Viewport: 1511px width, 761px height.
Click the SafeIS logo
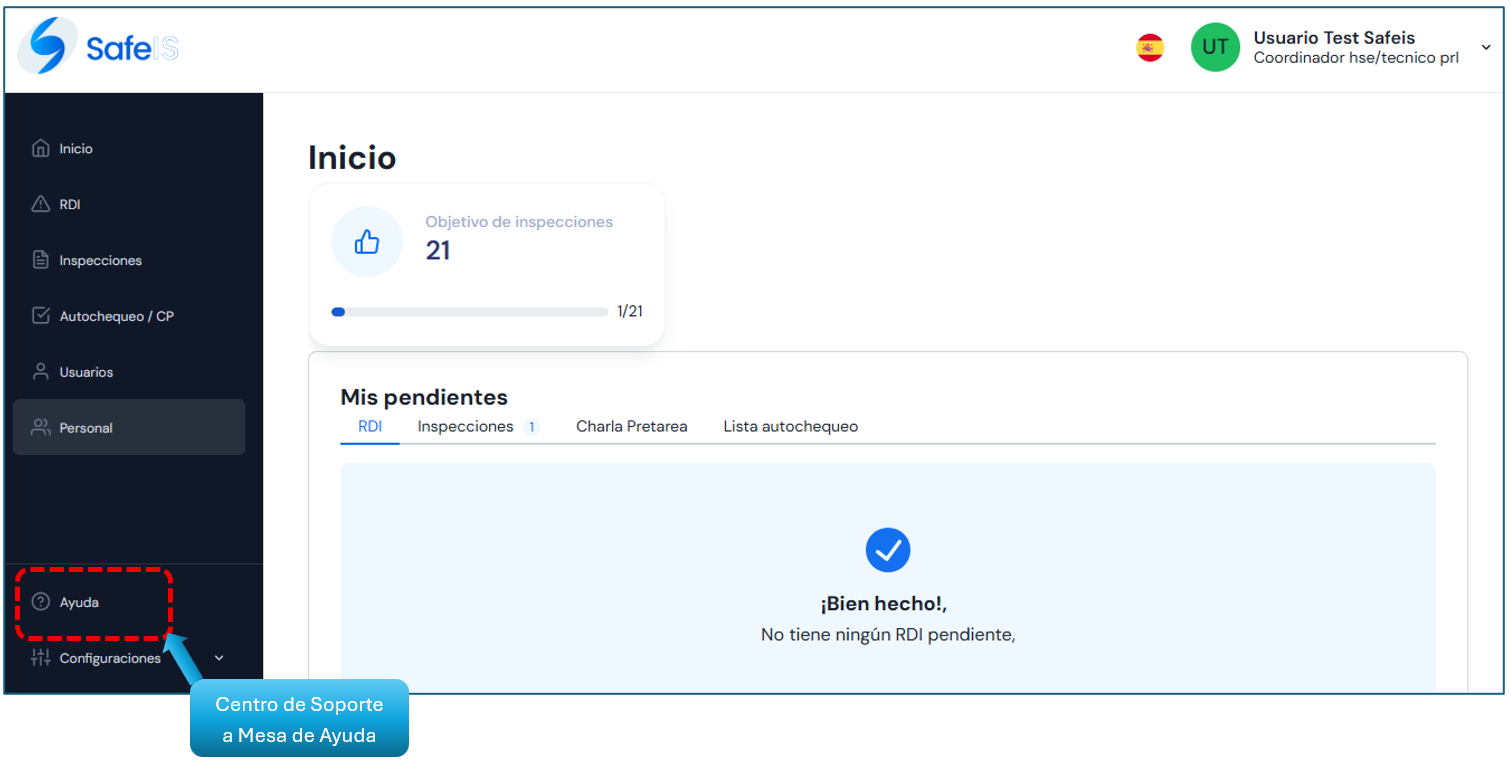(x=99, y=47)
